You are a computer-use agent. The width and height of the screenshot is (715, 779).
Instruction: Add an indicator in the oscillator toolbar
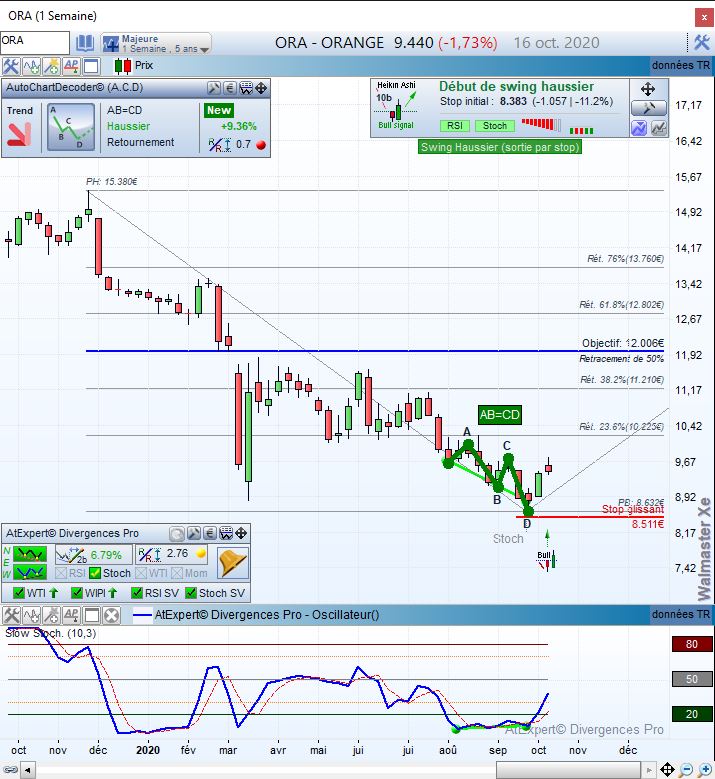tap(31, 616)
